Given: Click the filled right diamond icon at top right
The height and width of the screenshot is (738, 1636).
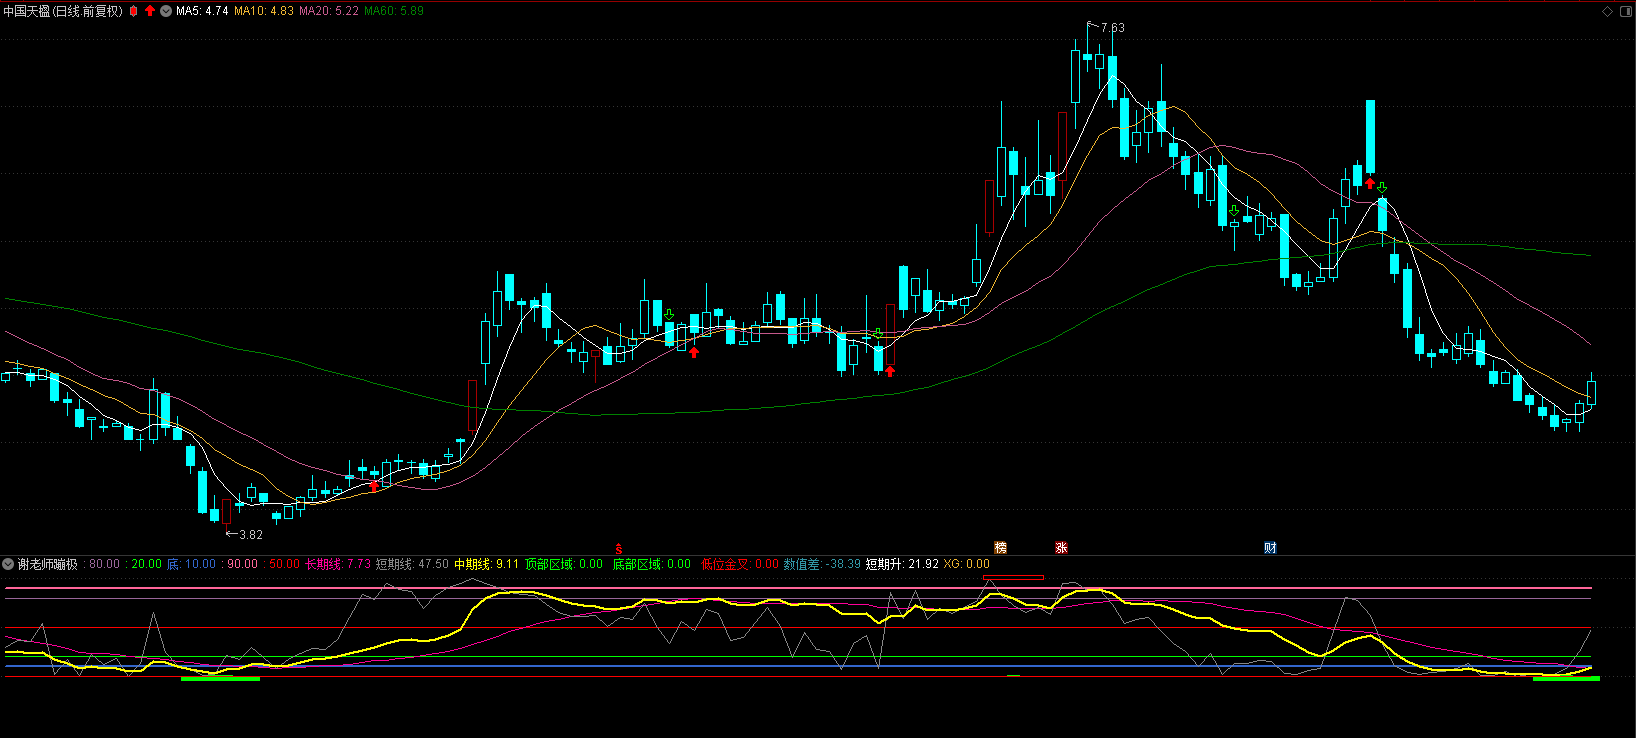Looking at the screenshot, I should click(1624, 11).
